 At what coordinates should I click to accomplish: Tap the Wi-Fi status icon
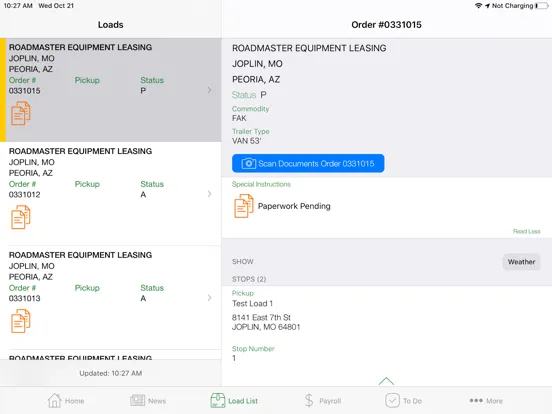(x=478, y=6)
